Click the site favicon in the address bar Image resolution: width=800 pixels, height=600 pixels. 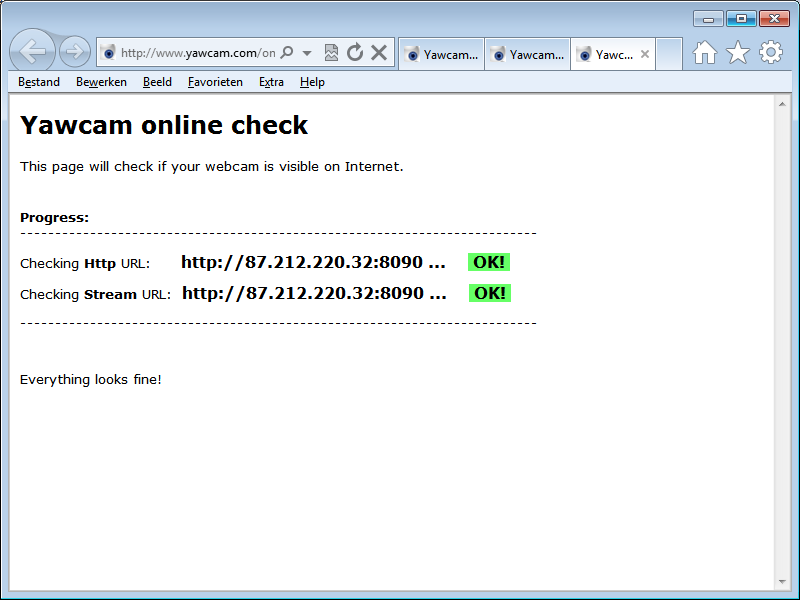[108, 52]
